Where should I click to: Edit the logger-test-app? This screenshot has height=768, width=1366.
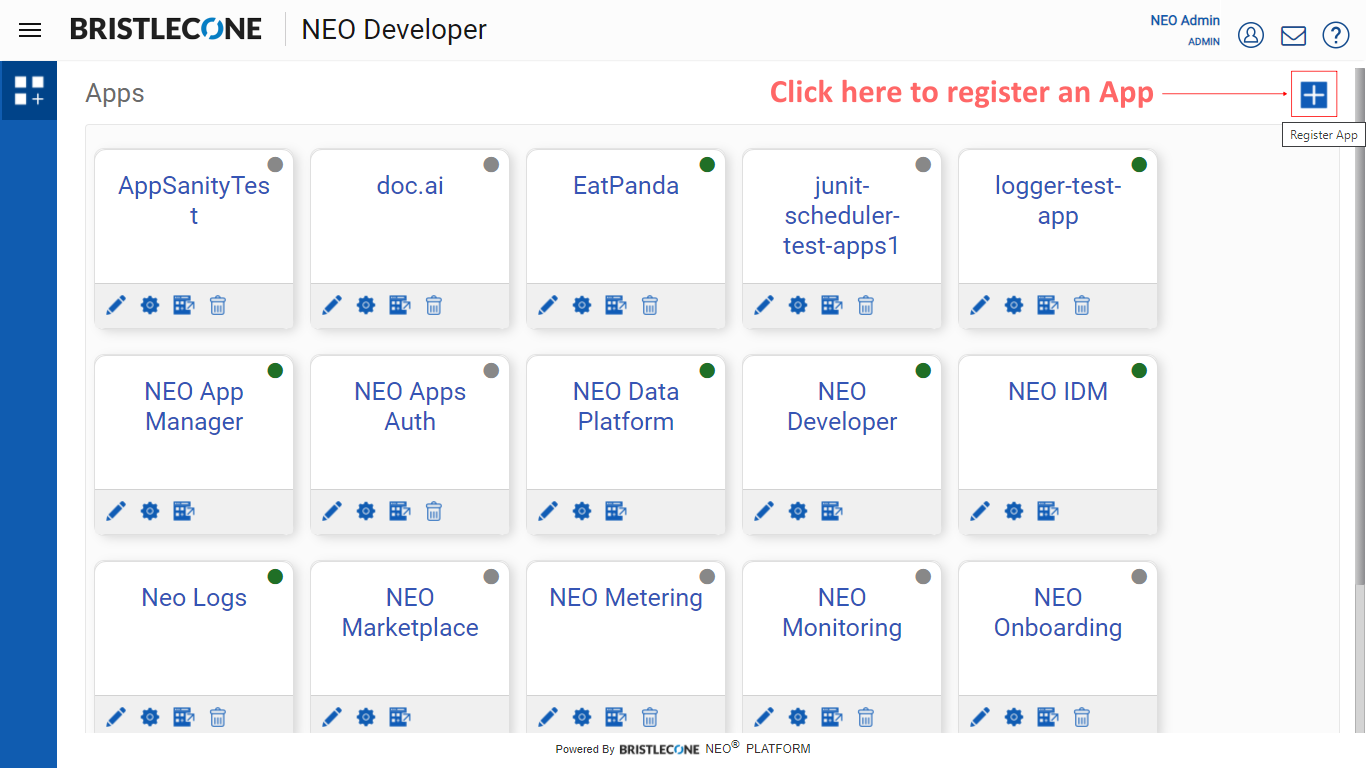pyautogui.click(x=980, y=305)
